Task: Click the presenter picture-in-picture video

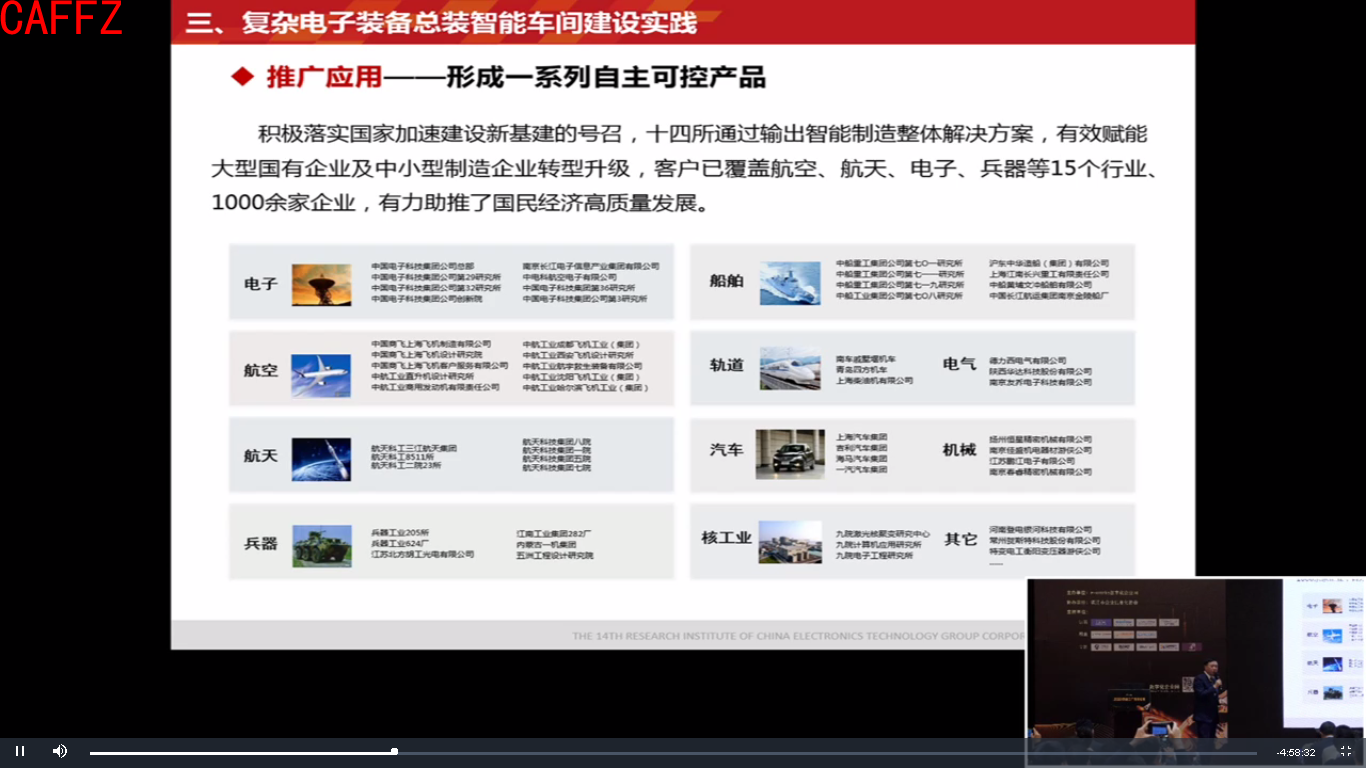Action: coord(1196,660)
